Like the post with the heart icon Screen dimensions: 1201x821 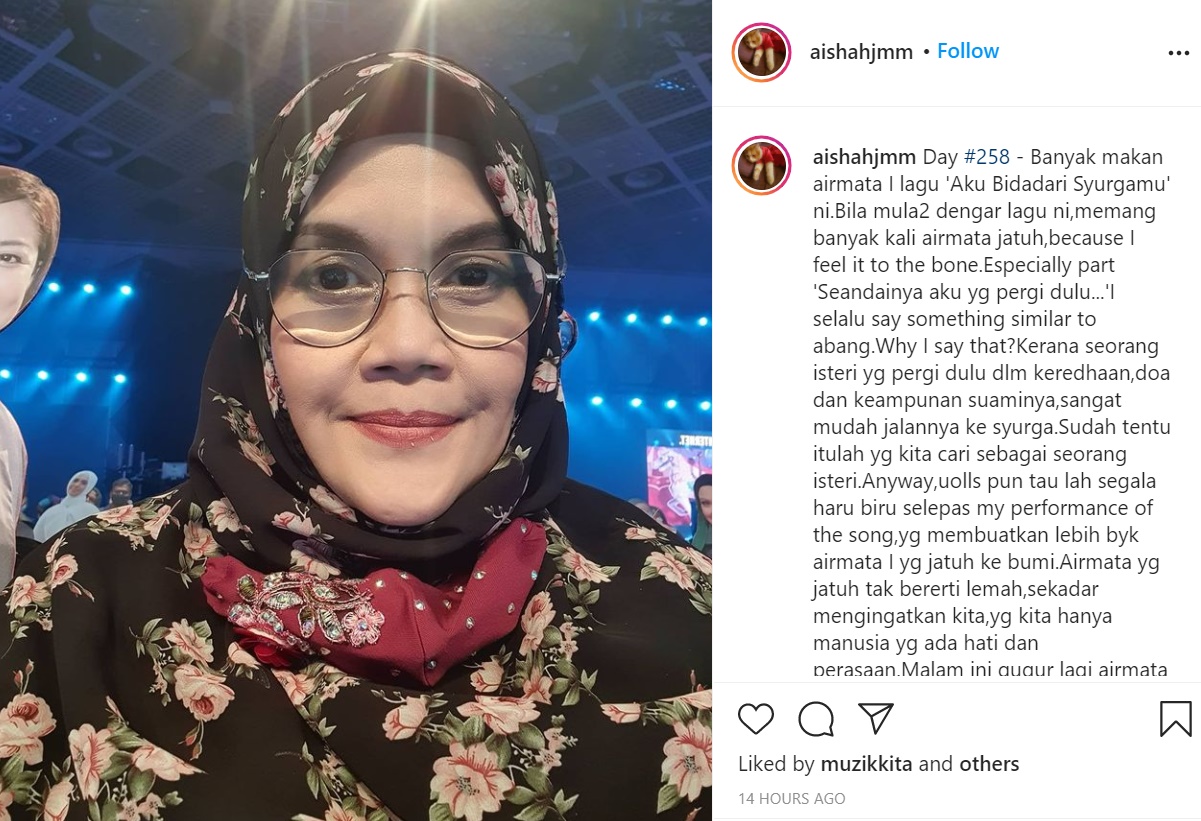(756, 718)
